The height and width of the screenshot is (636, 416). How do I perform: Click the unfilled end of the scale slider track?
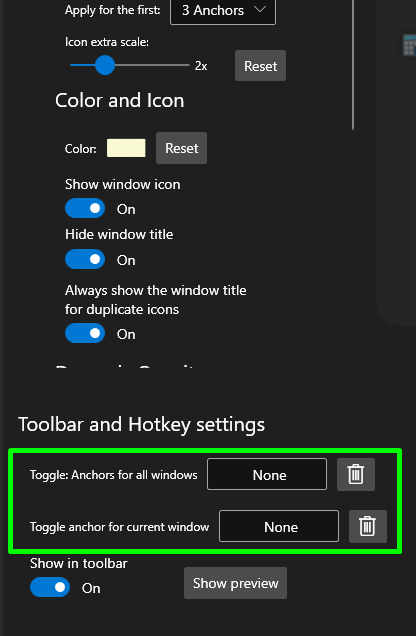[152, 65]
